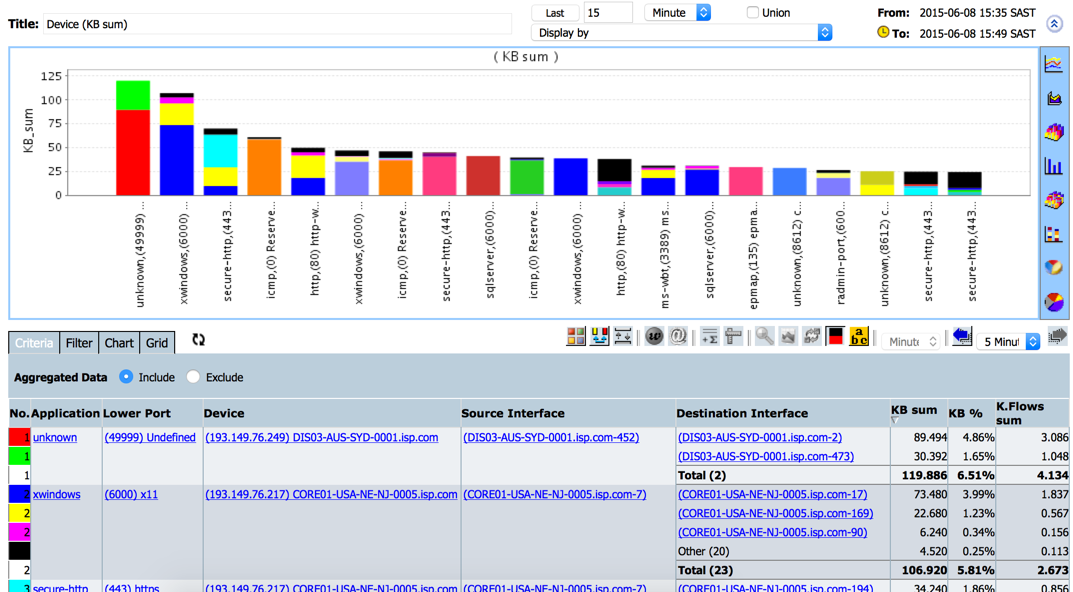Open the '(6000) x11' port link
Screen dimensions: 1073x592
click(x=131, y=494)
